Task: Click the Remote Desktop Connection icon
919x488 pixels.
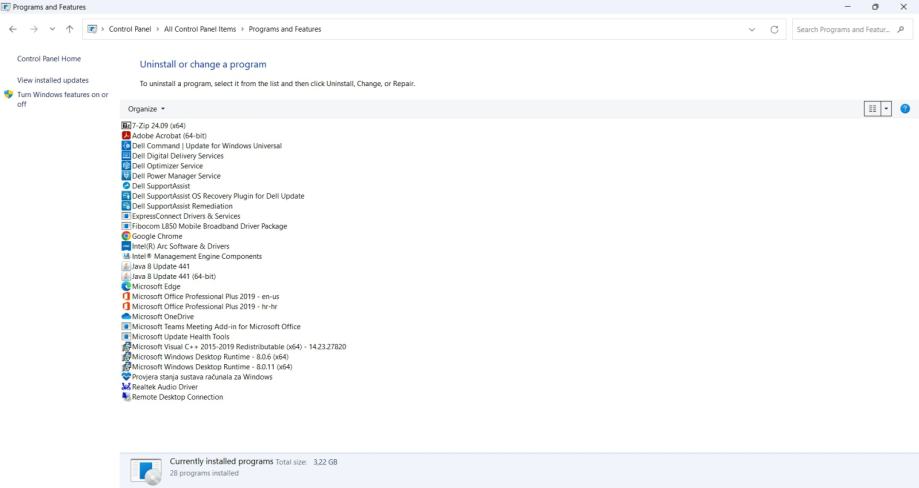Action: click(126, 397)
